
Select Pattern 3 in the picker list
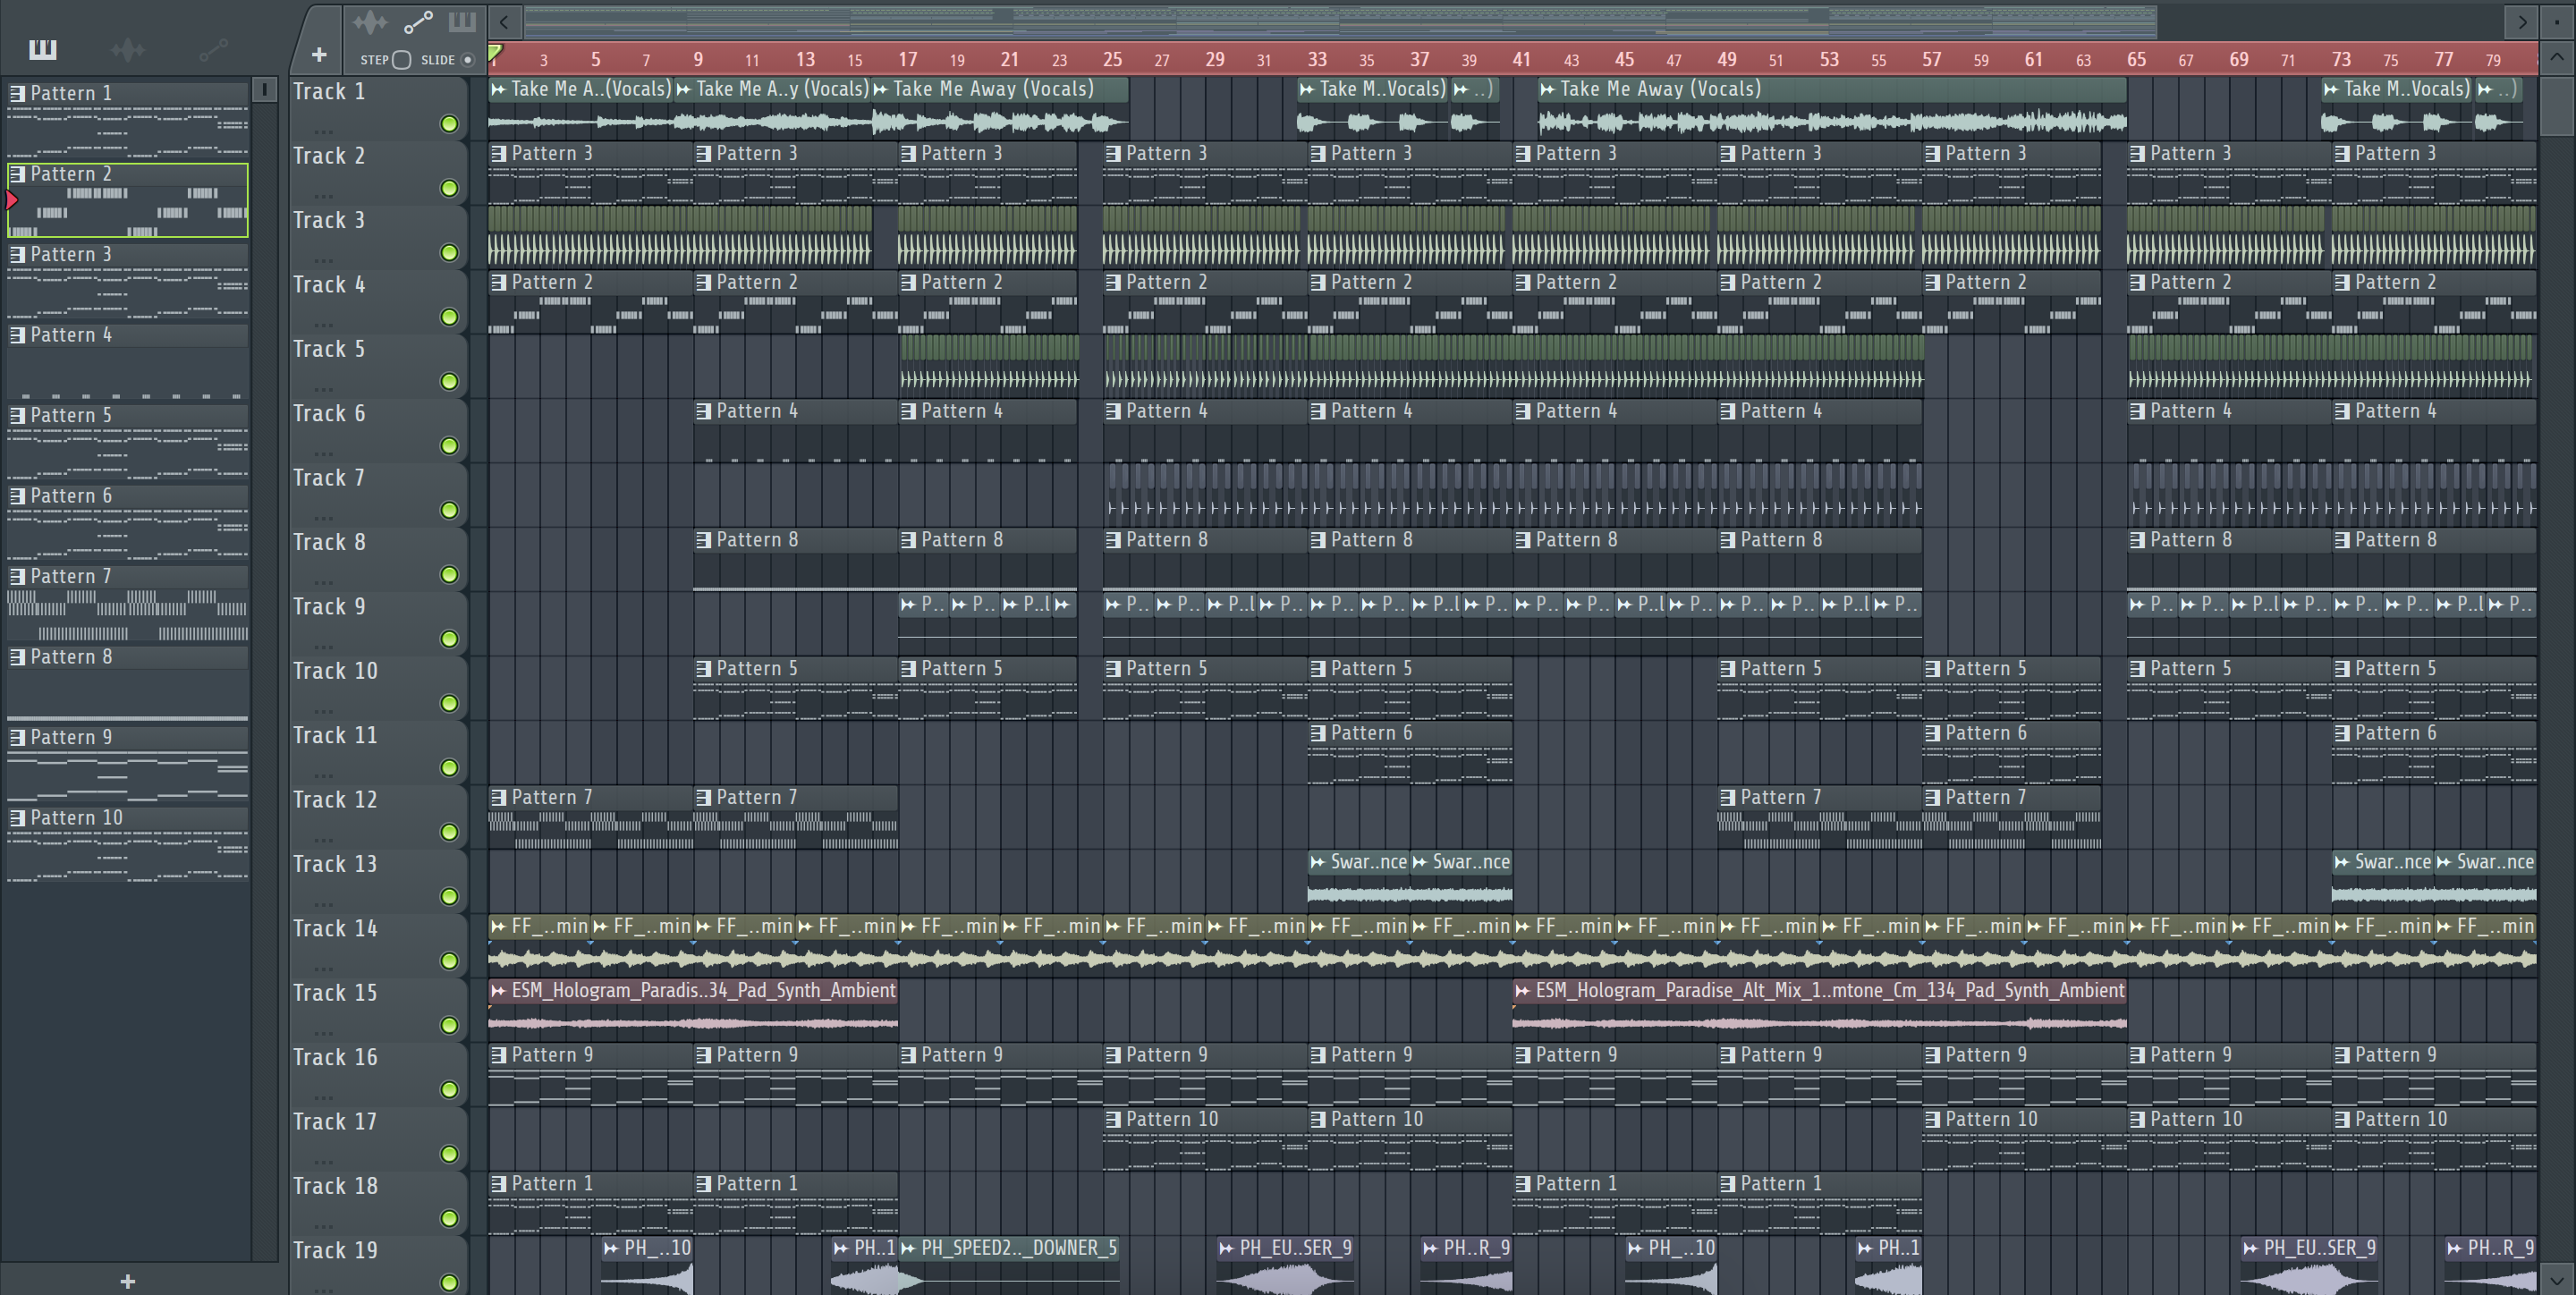(x=127, y=281)
